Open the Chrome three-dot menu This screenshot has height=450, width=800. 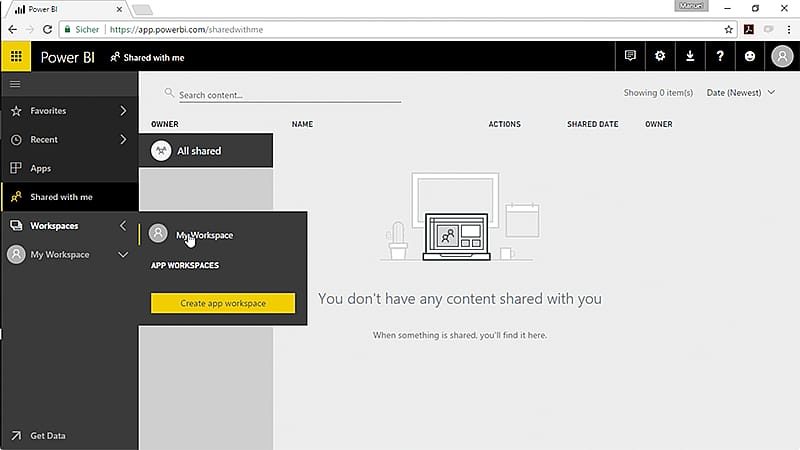click(789, 30)
